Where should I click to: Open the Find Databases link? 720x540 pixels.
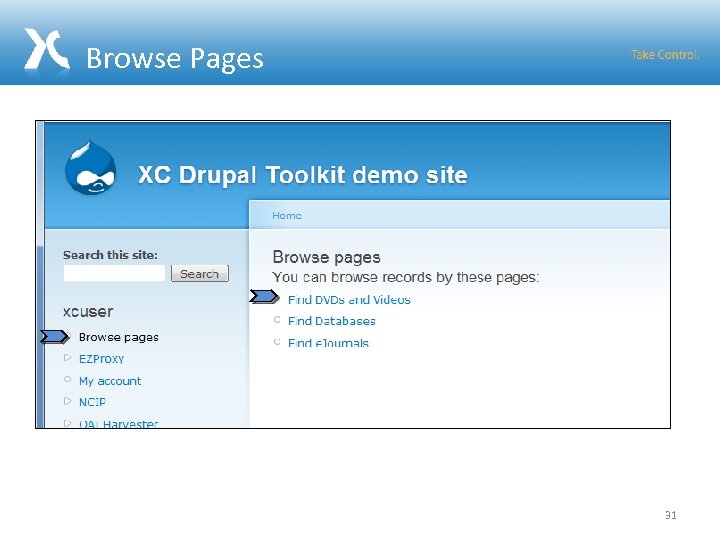coord(332,321)
